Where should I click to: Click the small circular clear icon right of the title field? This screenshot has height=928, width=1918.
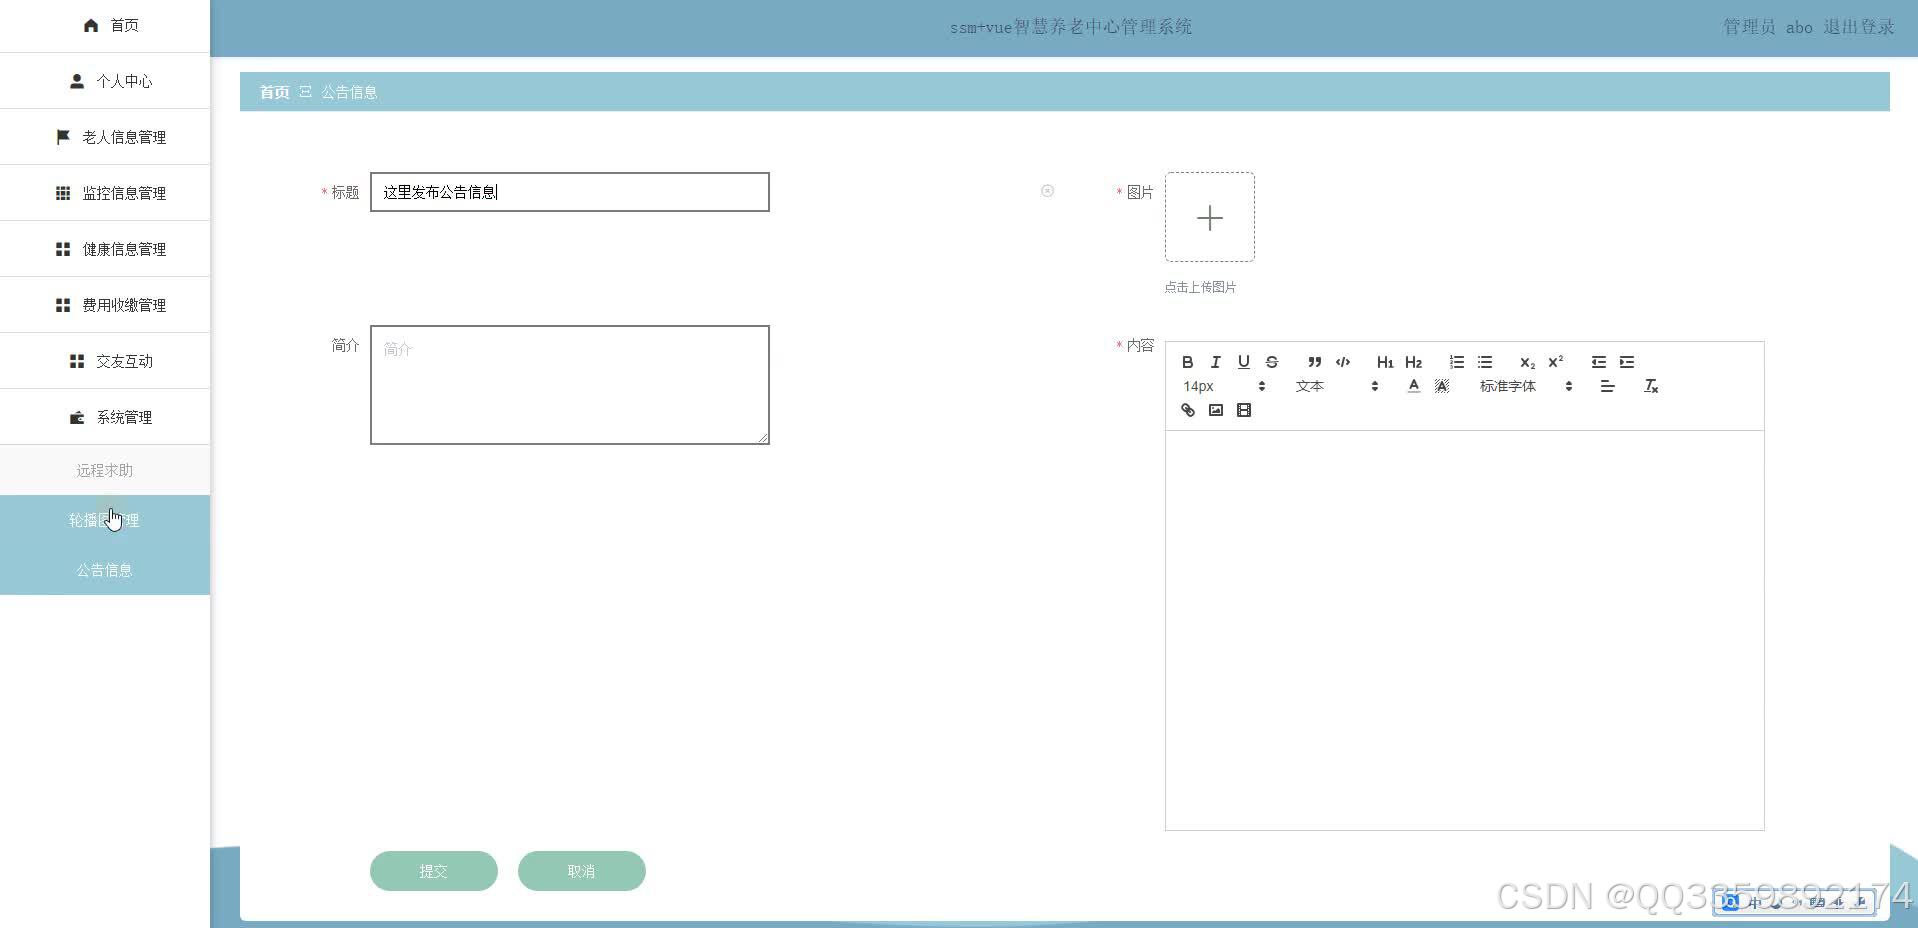click(1047, 191)
